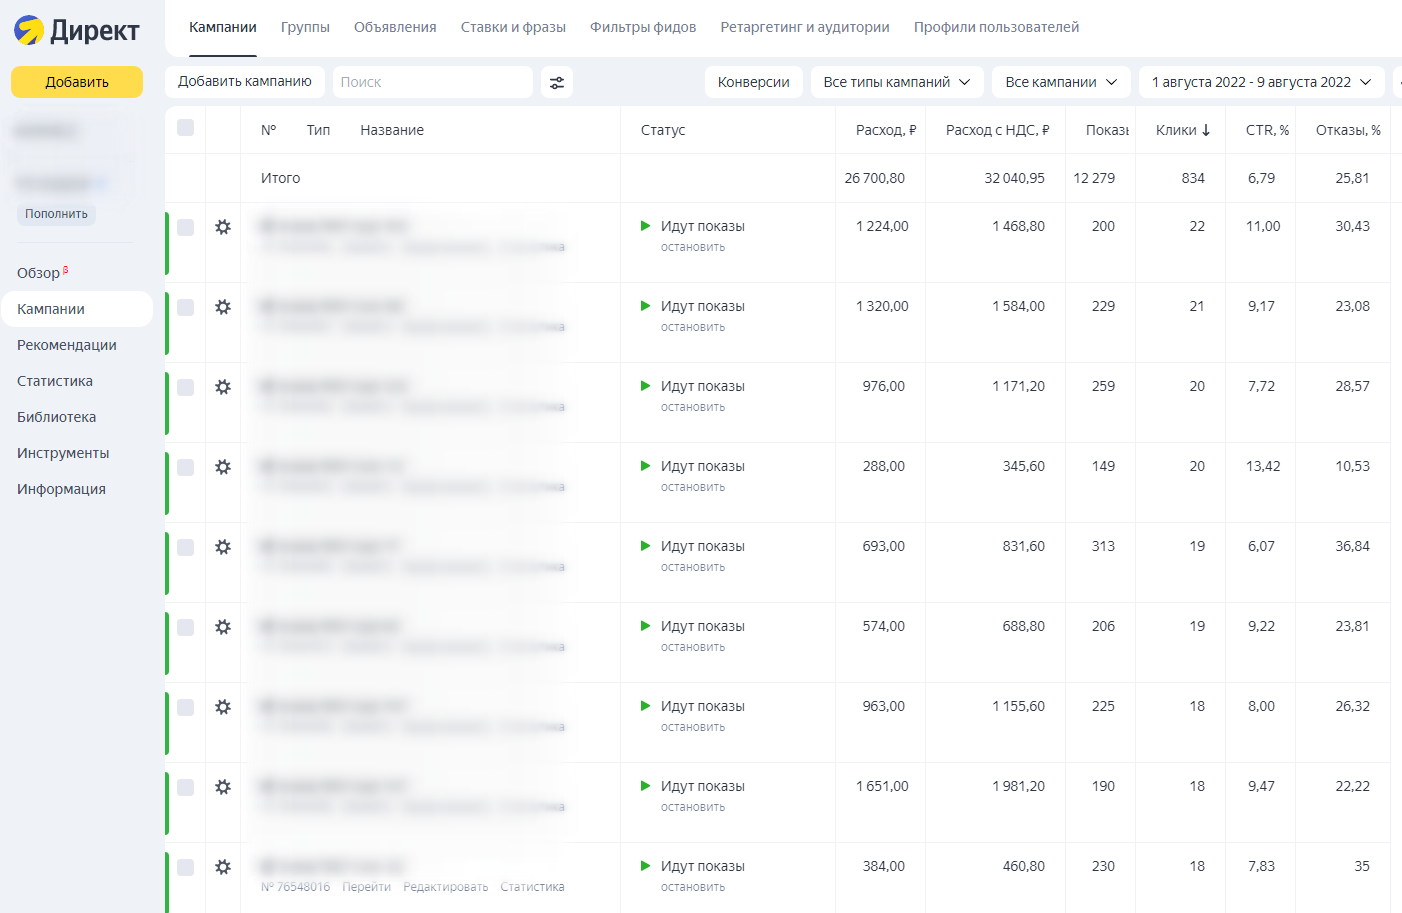The image size is (1402, 913).
Task: Click the Поиск search field
Action: (x=432, y=82)
